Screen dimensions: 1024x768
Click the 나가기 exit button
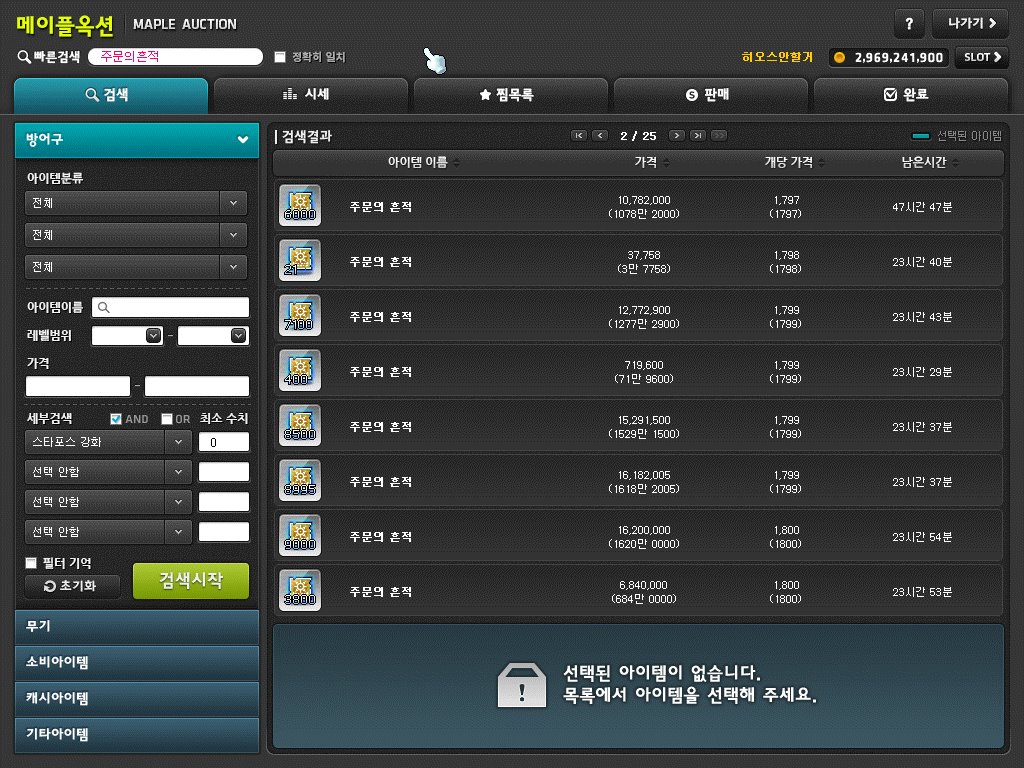[971, 24]
